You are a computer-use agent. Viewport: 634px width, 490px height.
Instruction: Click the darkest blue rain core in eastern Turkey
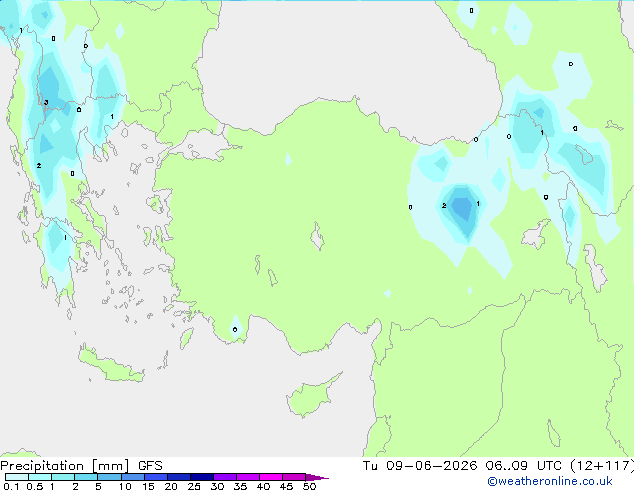(461, 209)
